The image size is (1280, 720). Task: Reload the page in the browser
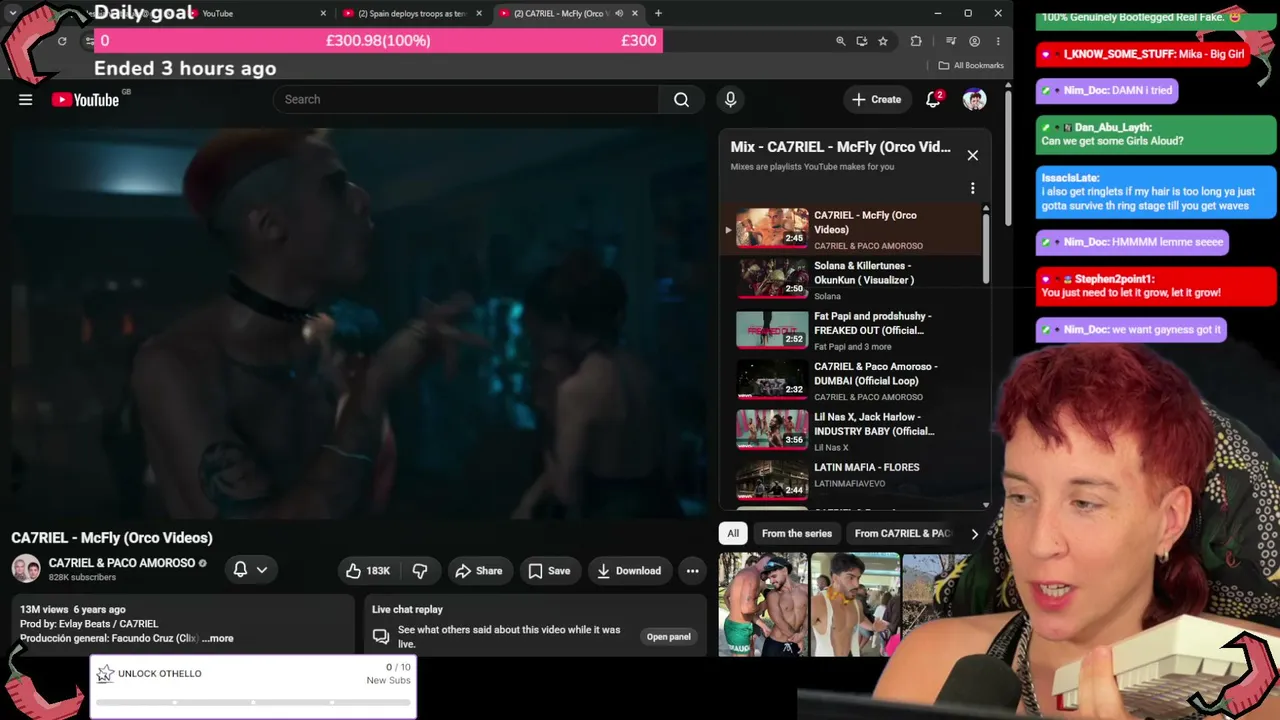(x=62, y=41)
